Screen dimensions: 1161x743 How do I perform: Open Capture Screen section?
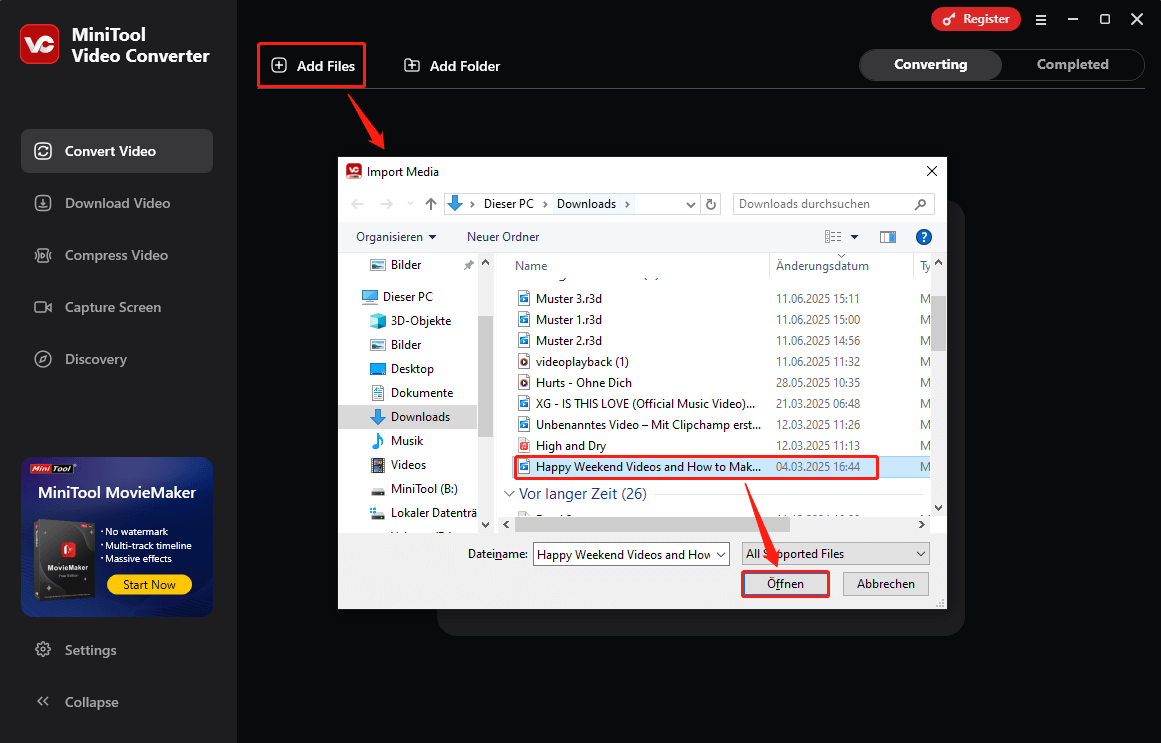[x=117, y=307]
